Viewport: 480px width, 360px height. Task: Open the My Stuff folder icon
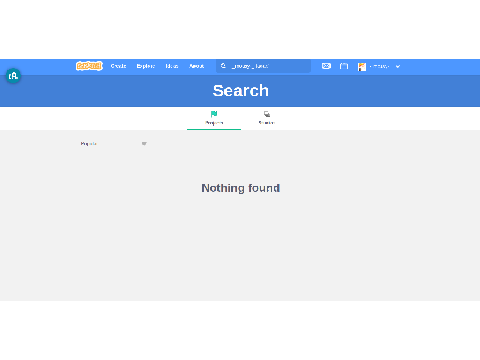[344, 66]
